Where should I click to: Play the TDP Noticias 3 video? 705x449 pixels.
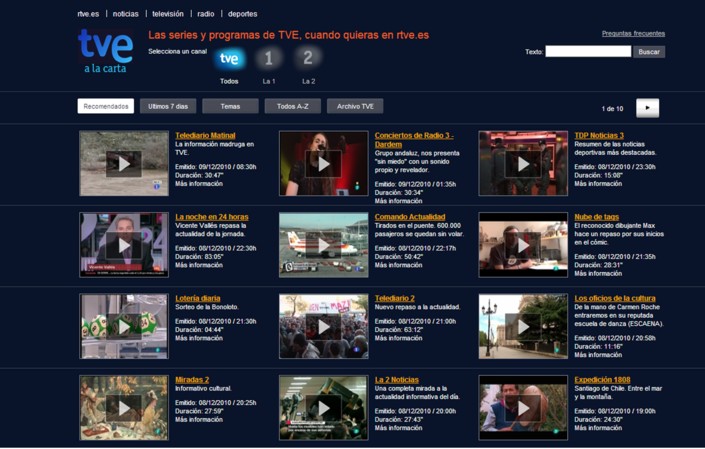523,164
